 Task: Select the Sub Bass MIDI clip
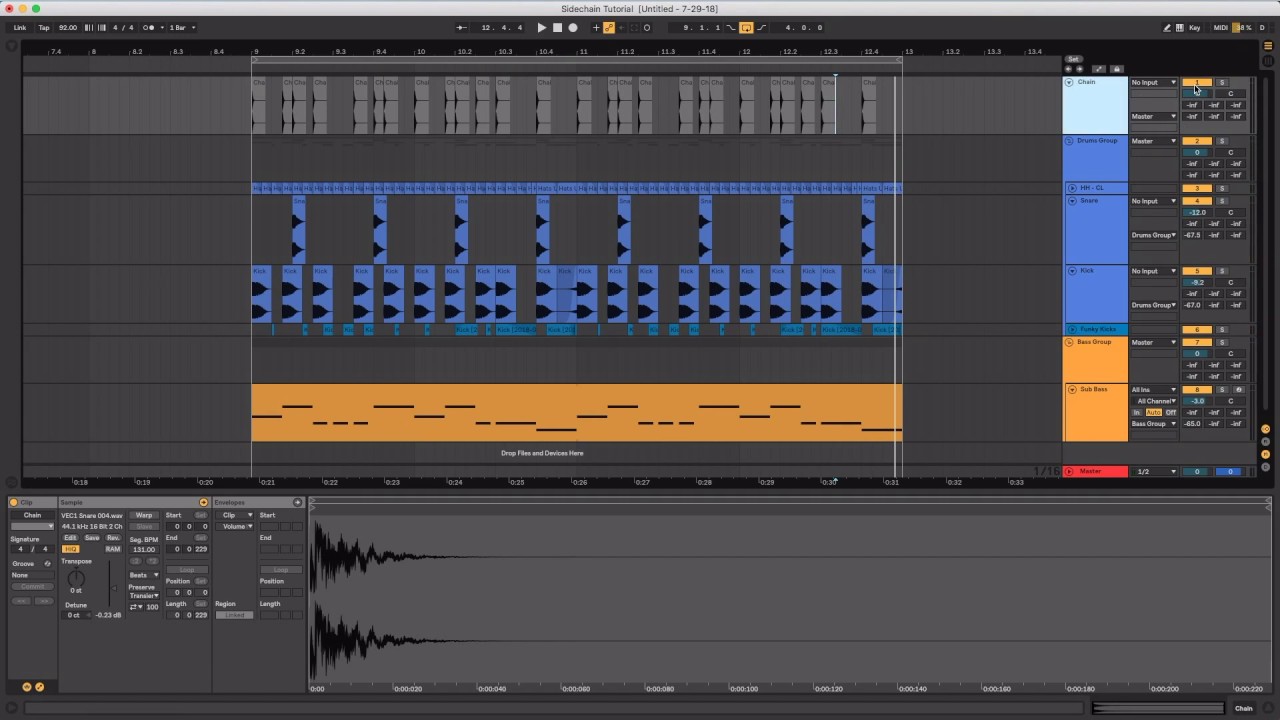576,413
